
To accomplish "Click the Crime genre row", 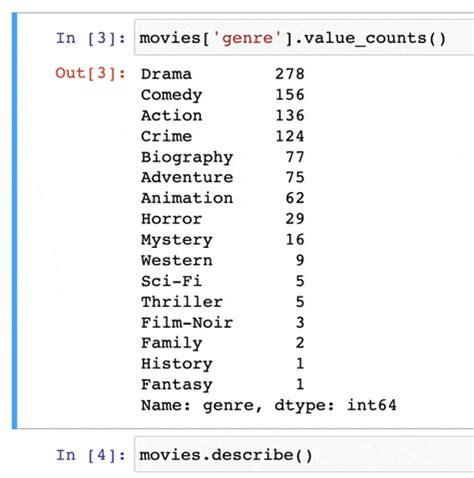I will [x=223, y=136].
